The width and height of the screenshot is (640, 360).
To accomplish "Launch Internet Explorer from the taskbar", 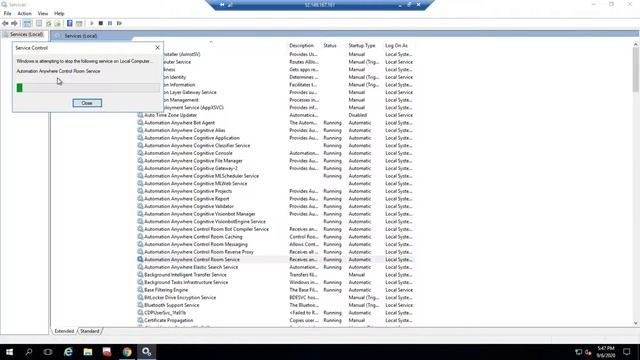I will pyautogui.click(x=68, y=352).
